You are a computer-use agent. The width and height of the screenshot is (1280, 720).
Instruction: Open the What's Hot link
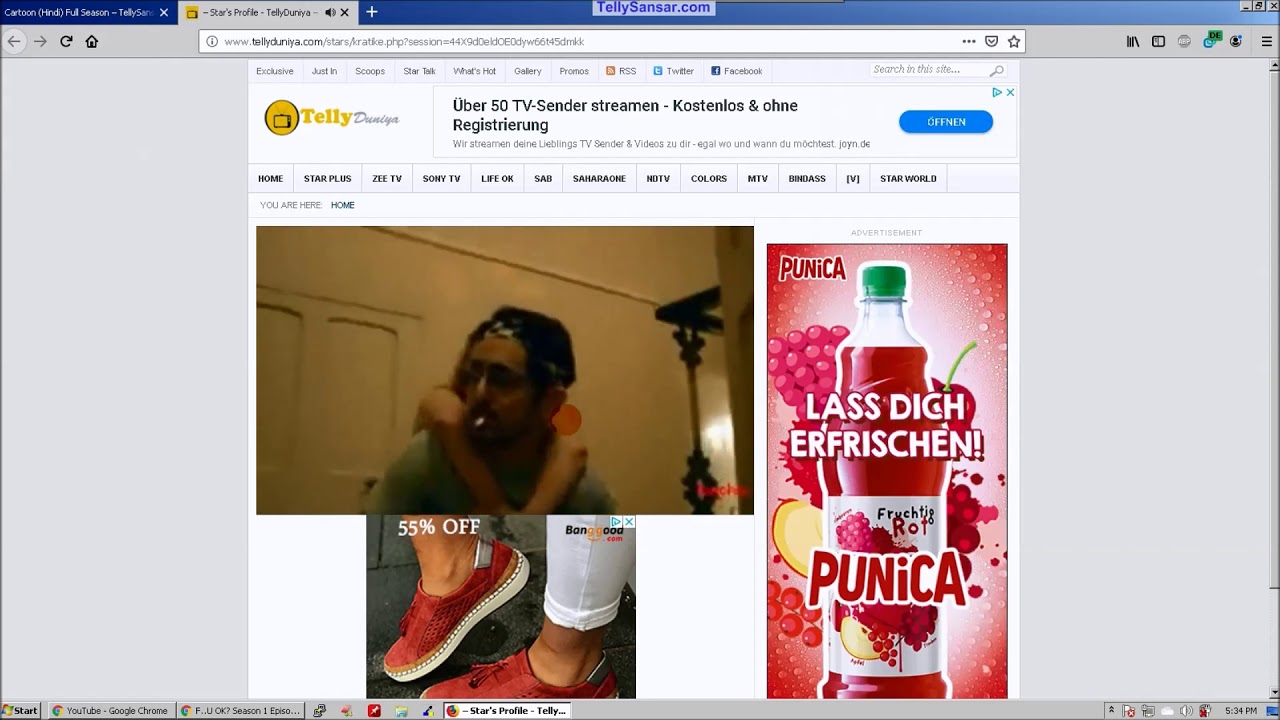point(474,71)
